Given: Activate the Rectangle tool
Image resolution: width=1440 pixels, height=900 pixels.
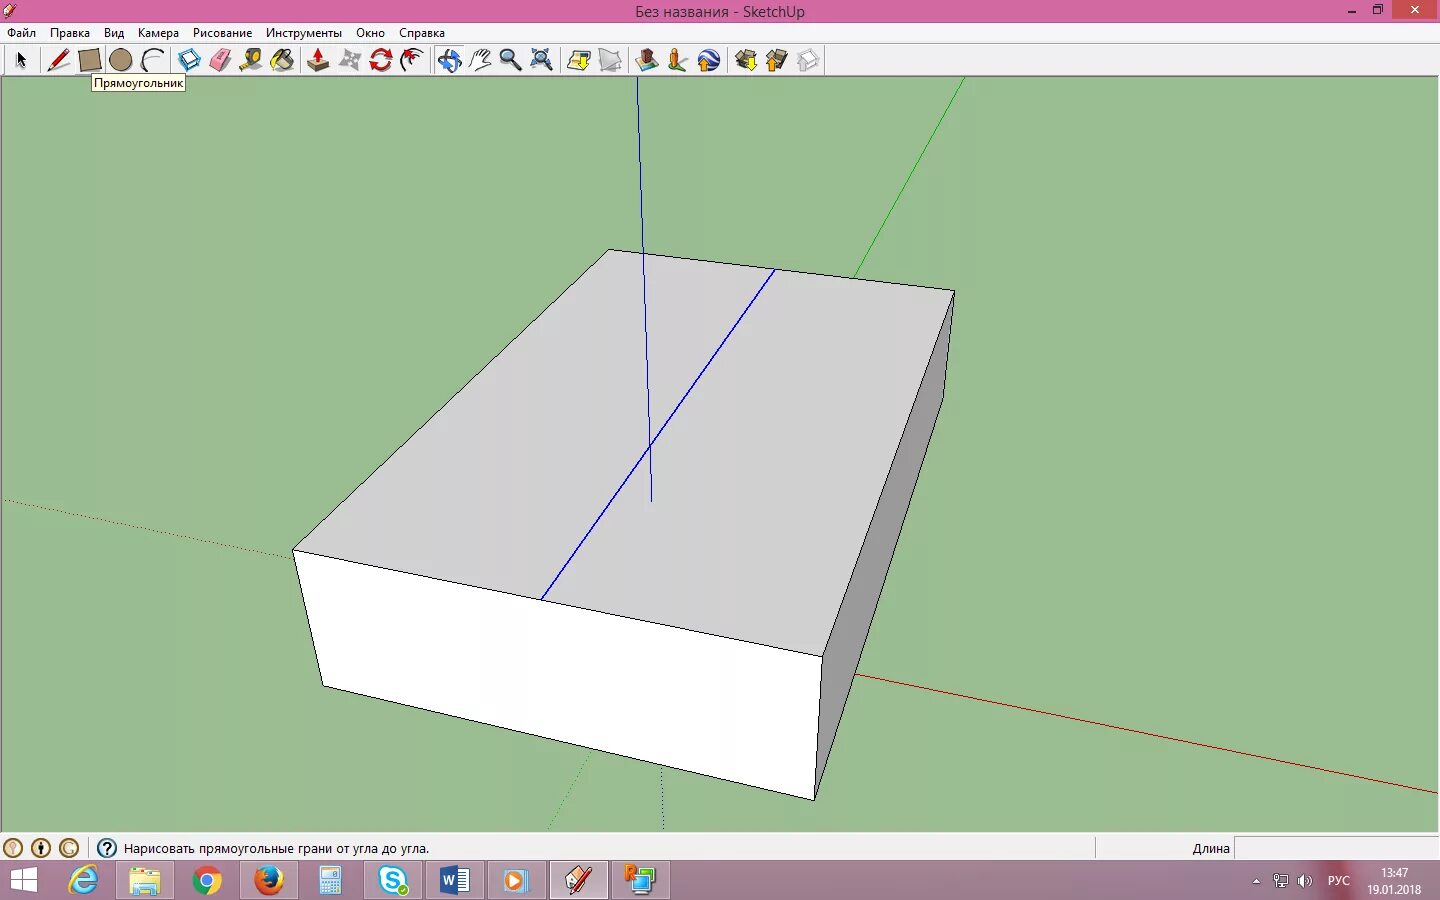Looking at the screenshot, I should coord(89,60).
